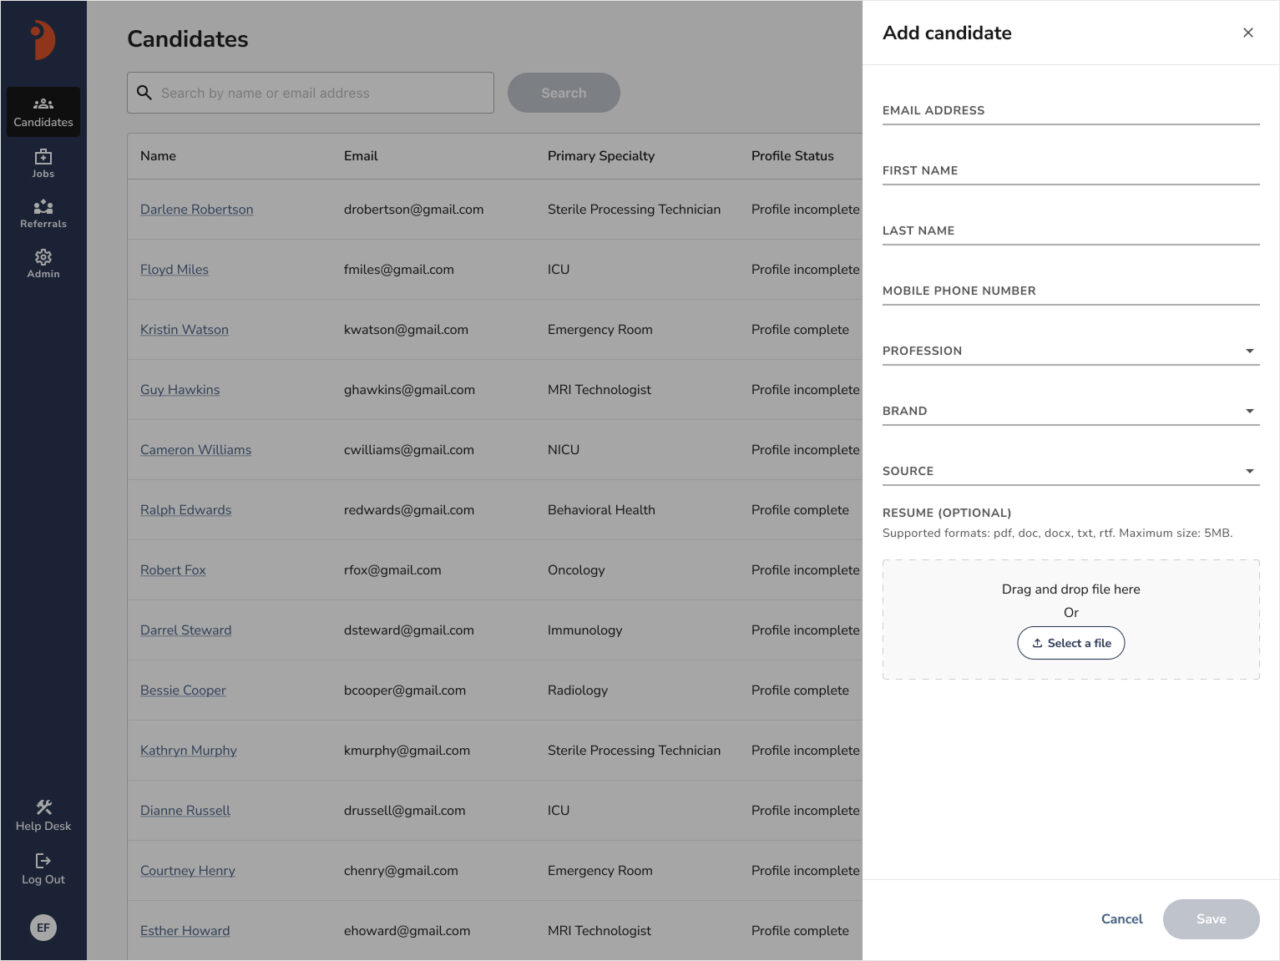Open Candidates section in sidebar
The height and width of the screenshot is (961, 1280).
click(43, 112)
